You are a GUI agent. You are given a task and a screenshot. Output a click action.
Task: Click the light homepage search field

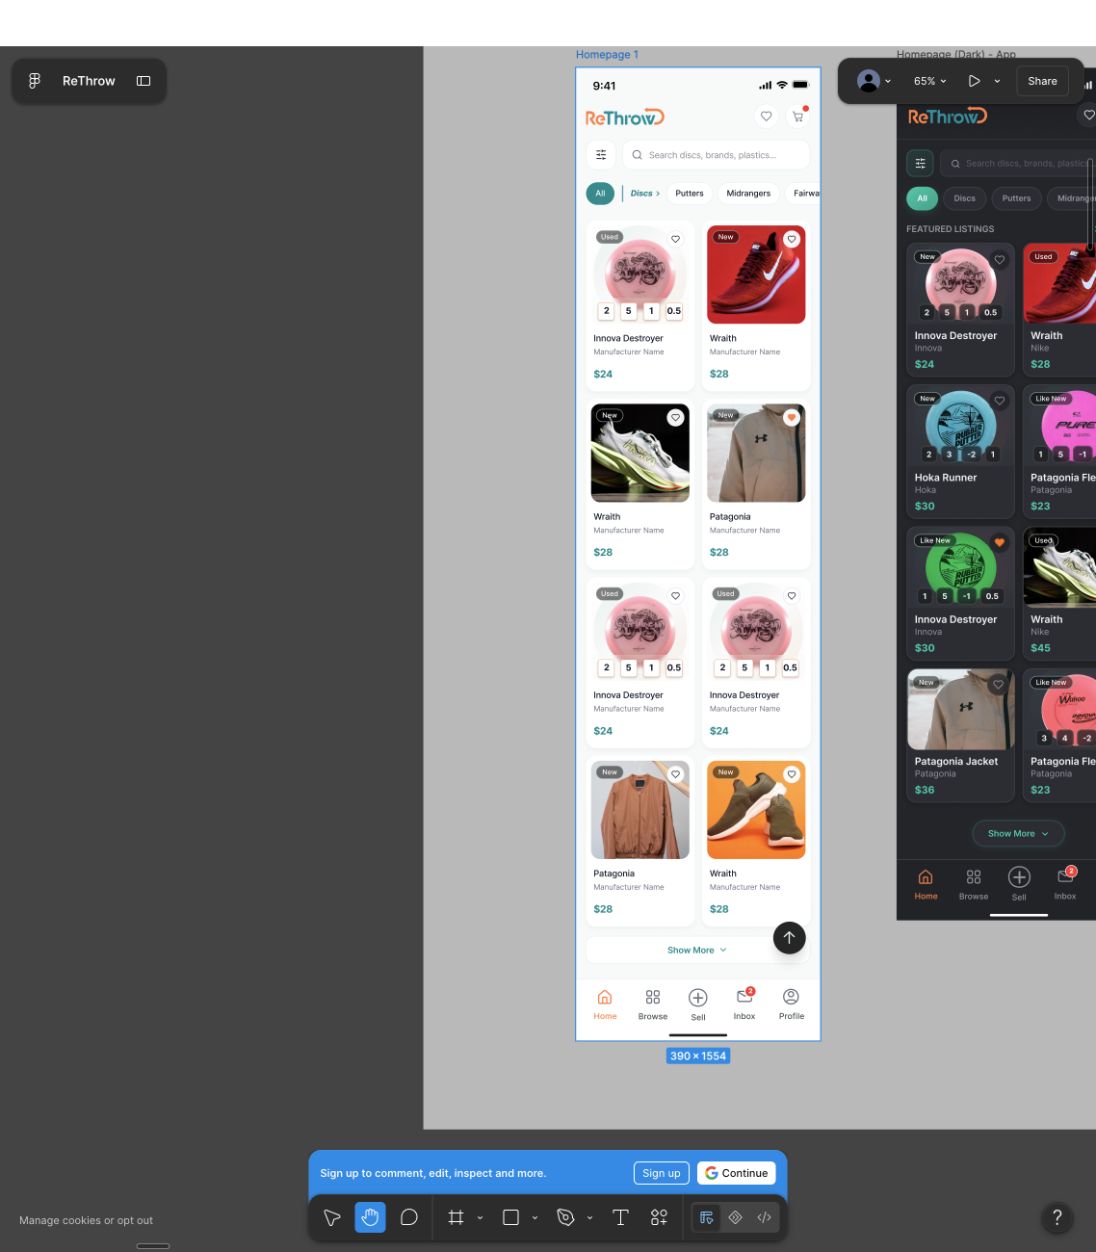716,155
